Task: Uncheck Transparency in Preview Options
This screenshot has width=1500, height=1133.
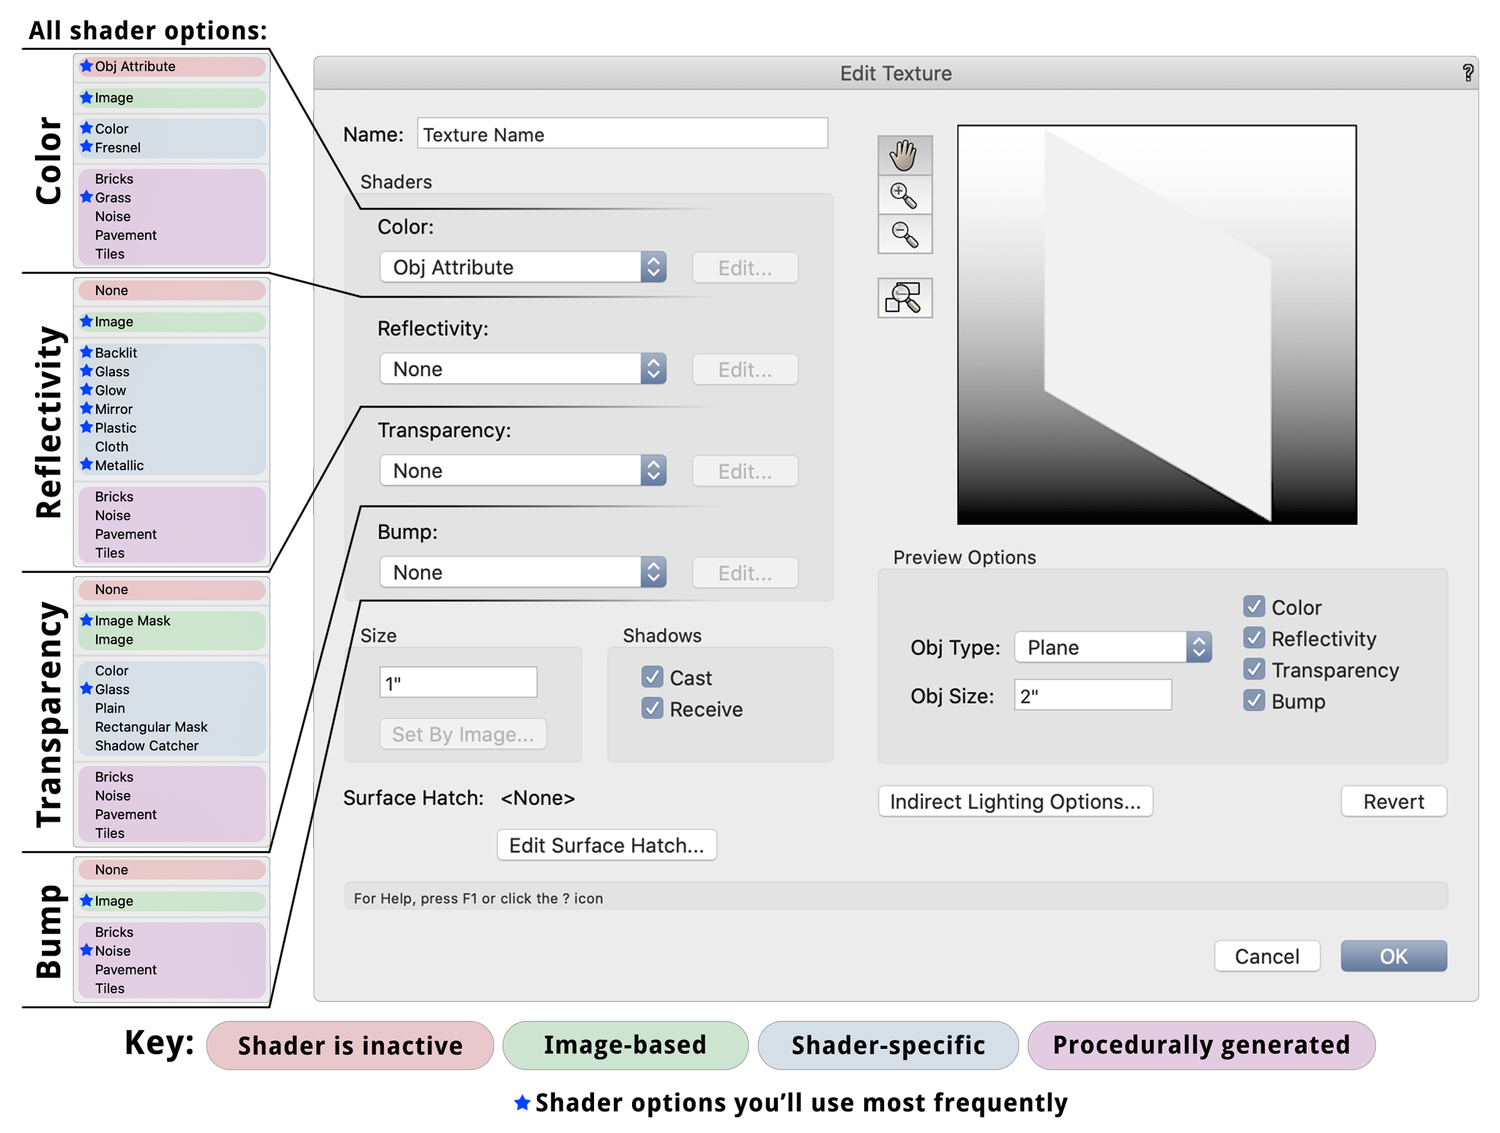Action: click(x=1255, y=669)
